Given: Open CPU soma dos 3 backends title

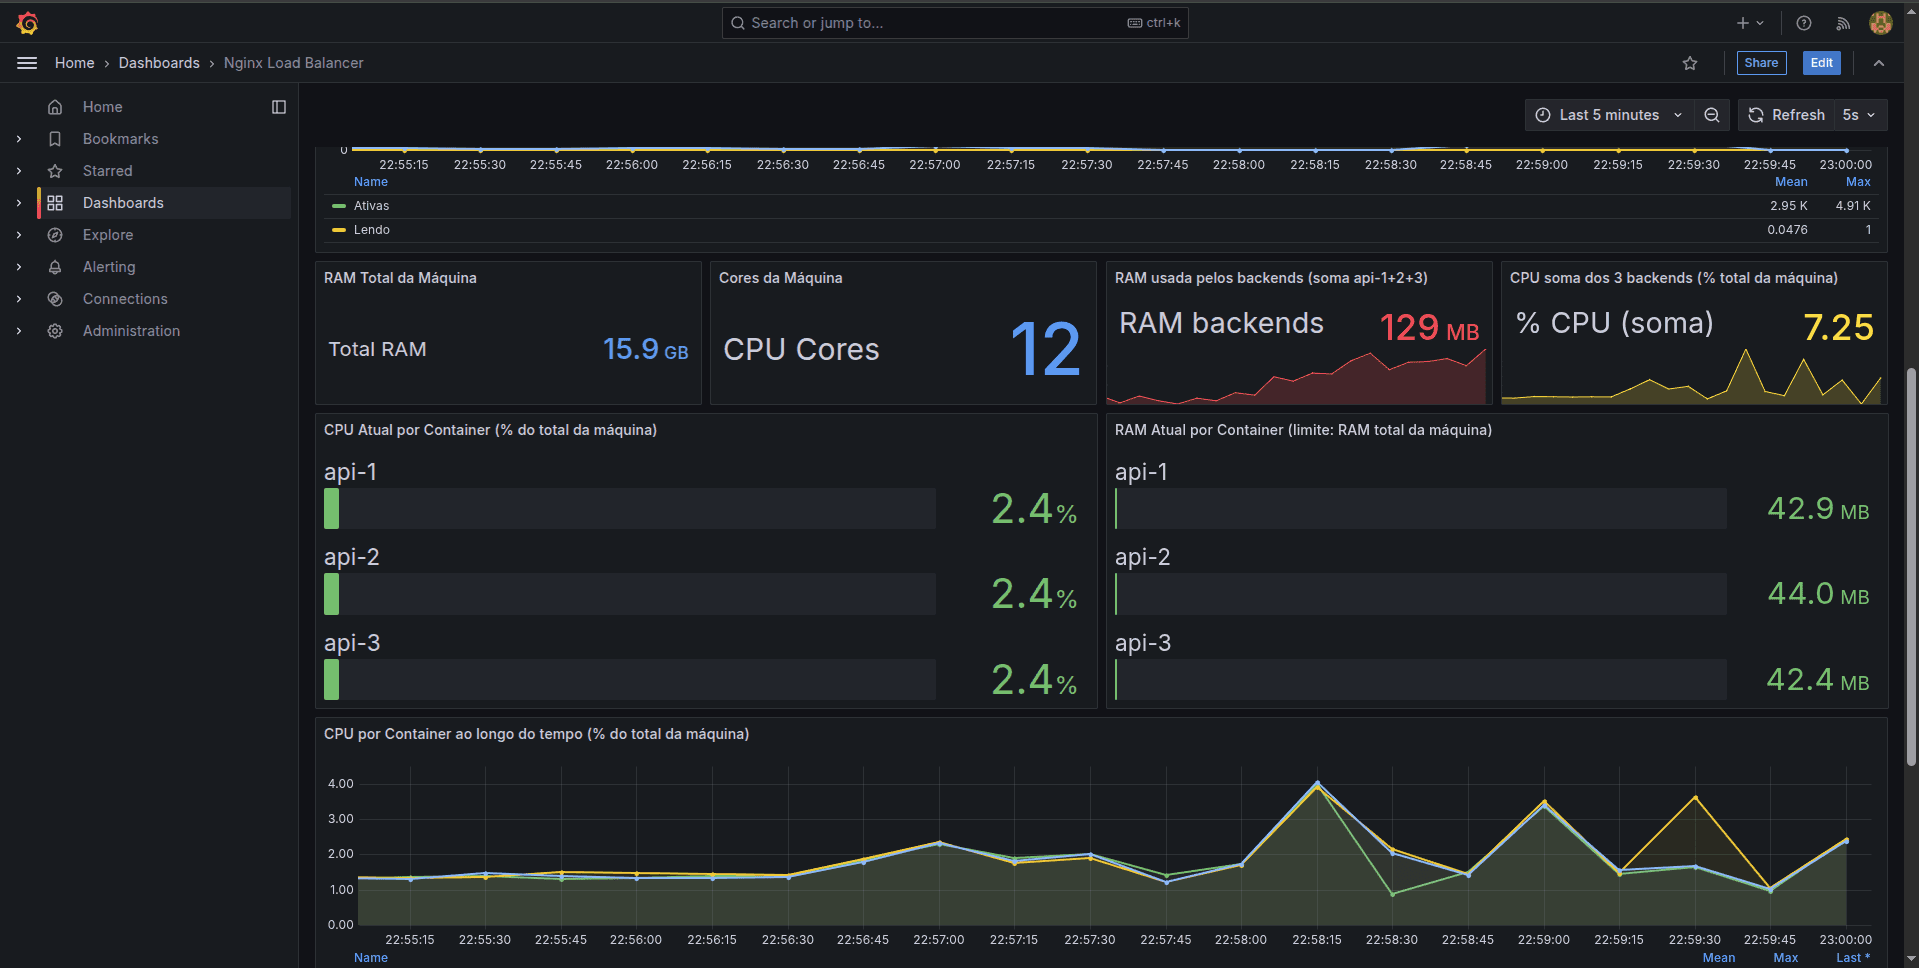Looking at the screenshot, I should (x=1673, y=278).
